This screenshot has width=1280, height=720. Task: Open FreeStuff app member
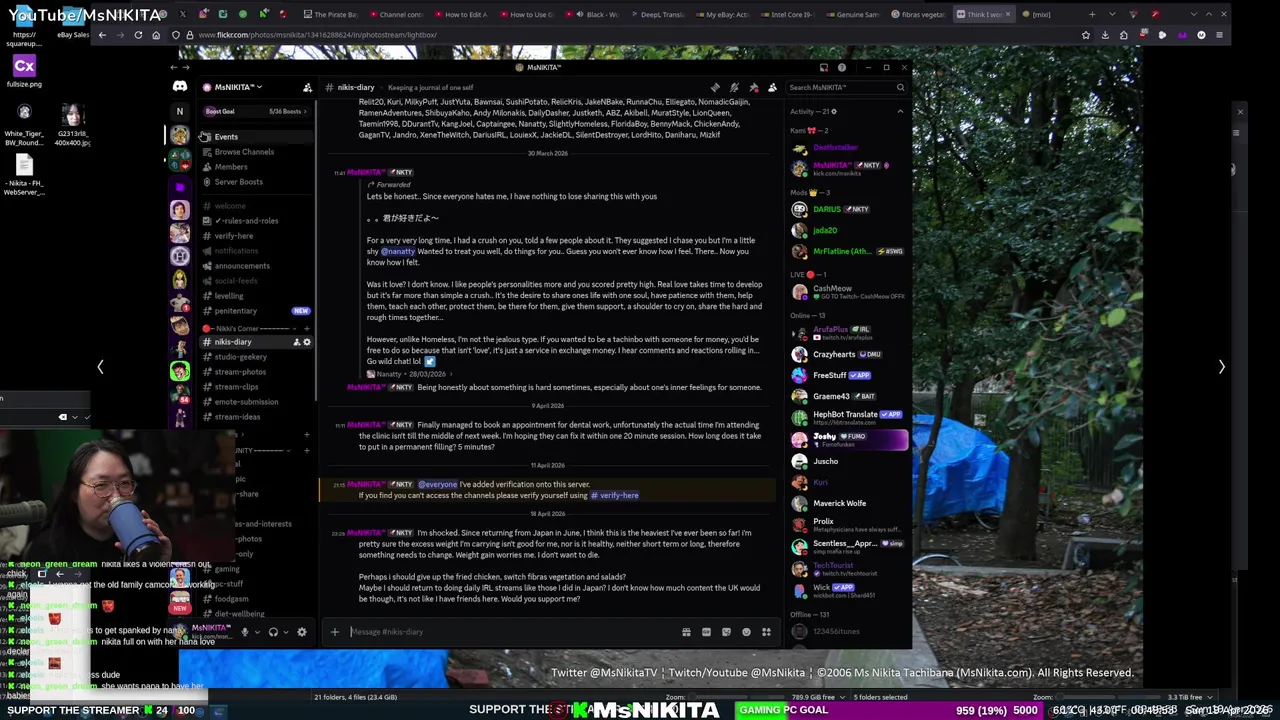tap(850, 376)
